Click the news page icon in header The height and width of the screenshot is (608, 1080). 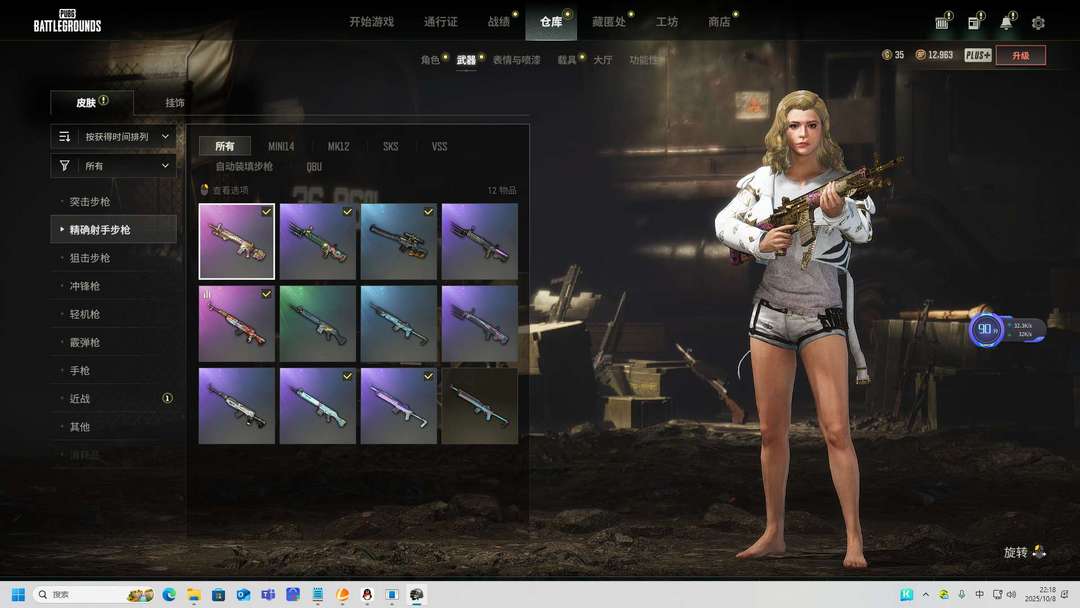click(x=973, y=23)
